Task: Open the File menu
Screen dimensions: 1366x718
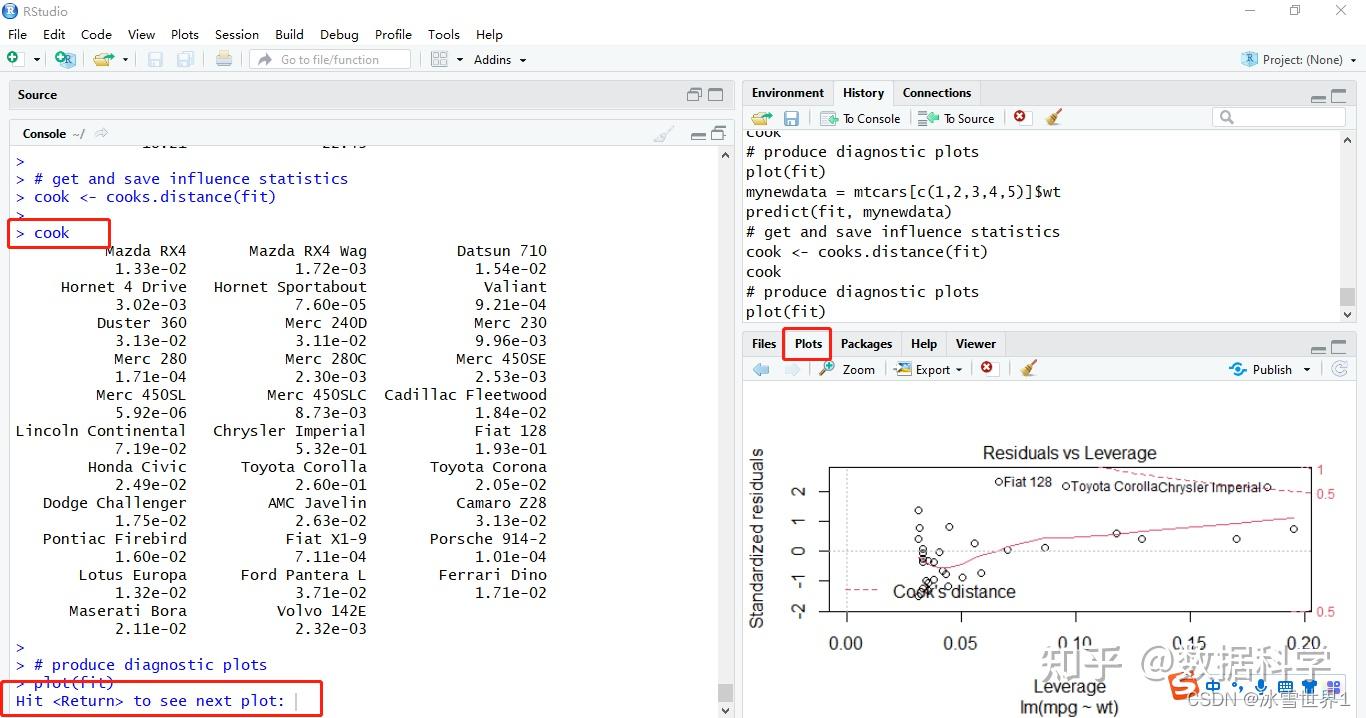Action: (18, 34)
